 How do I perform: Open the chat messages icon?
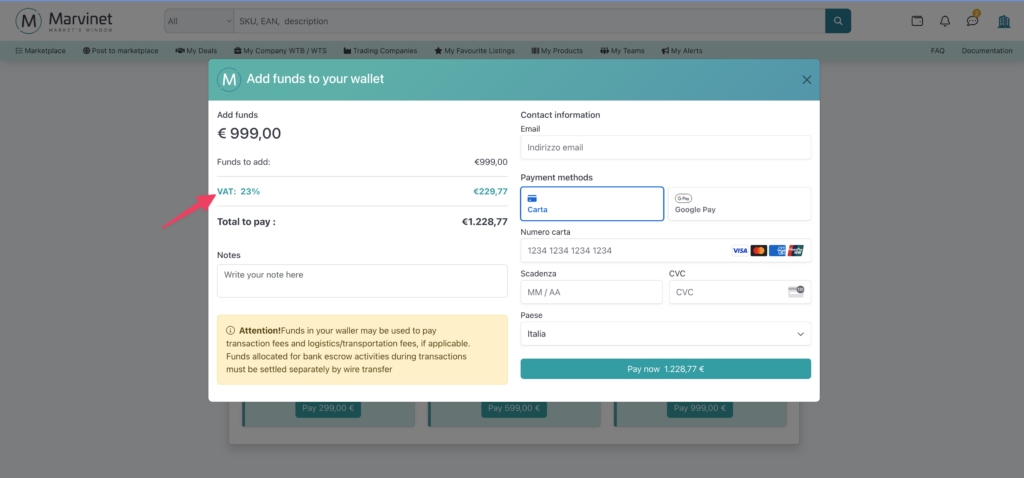pos(972,21)
